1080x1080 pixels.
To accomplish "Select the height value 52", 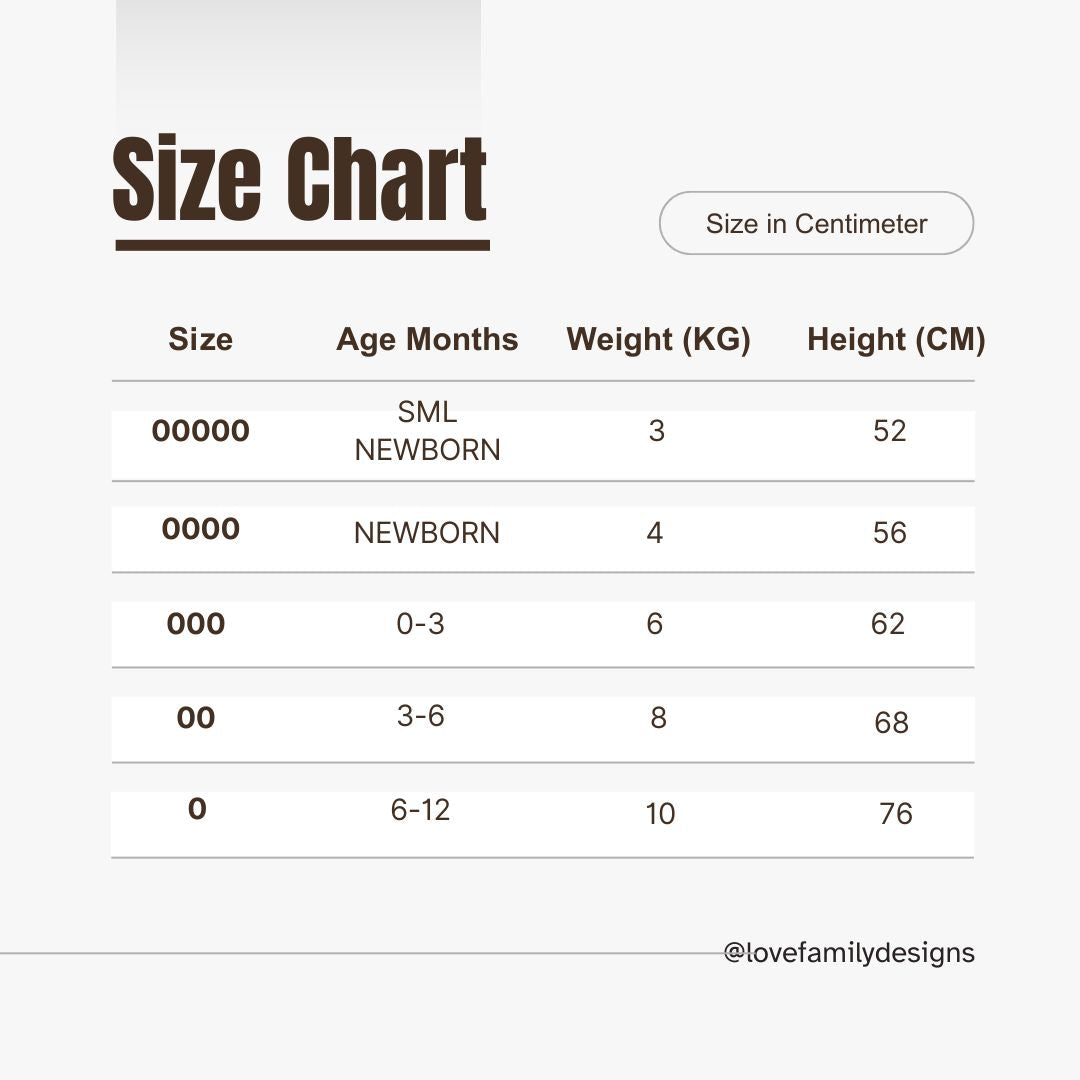I will point(889,431).
